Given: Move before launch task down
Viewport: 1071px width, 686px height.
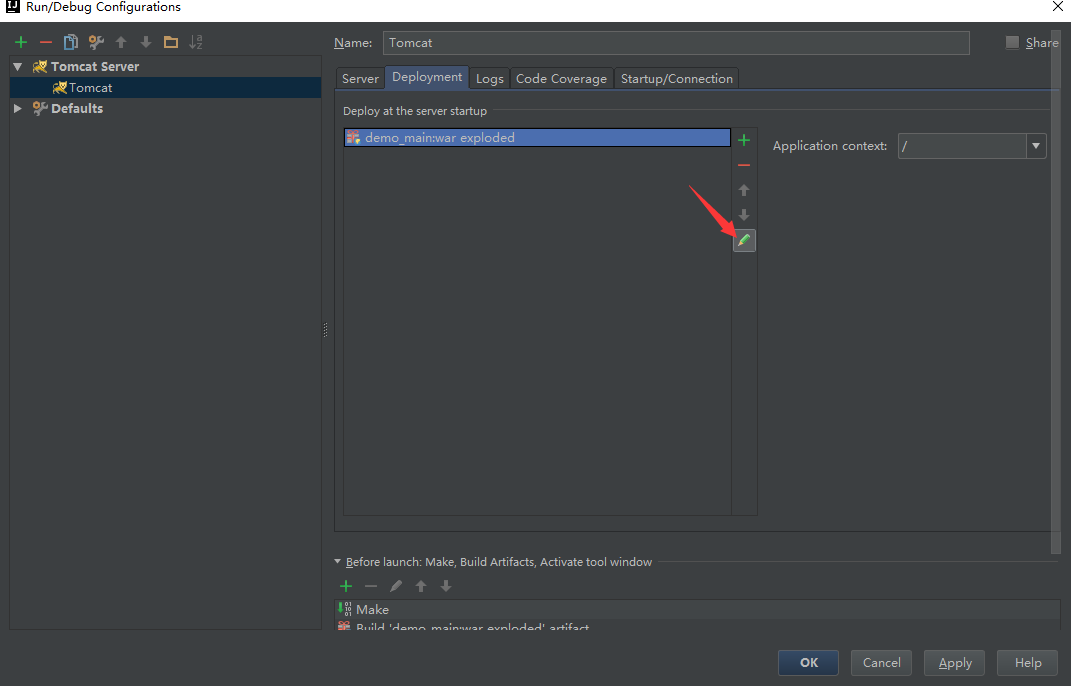Looking at the screenshot, I should (x=446, y=586).
